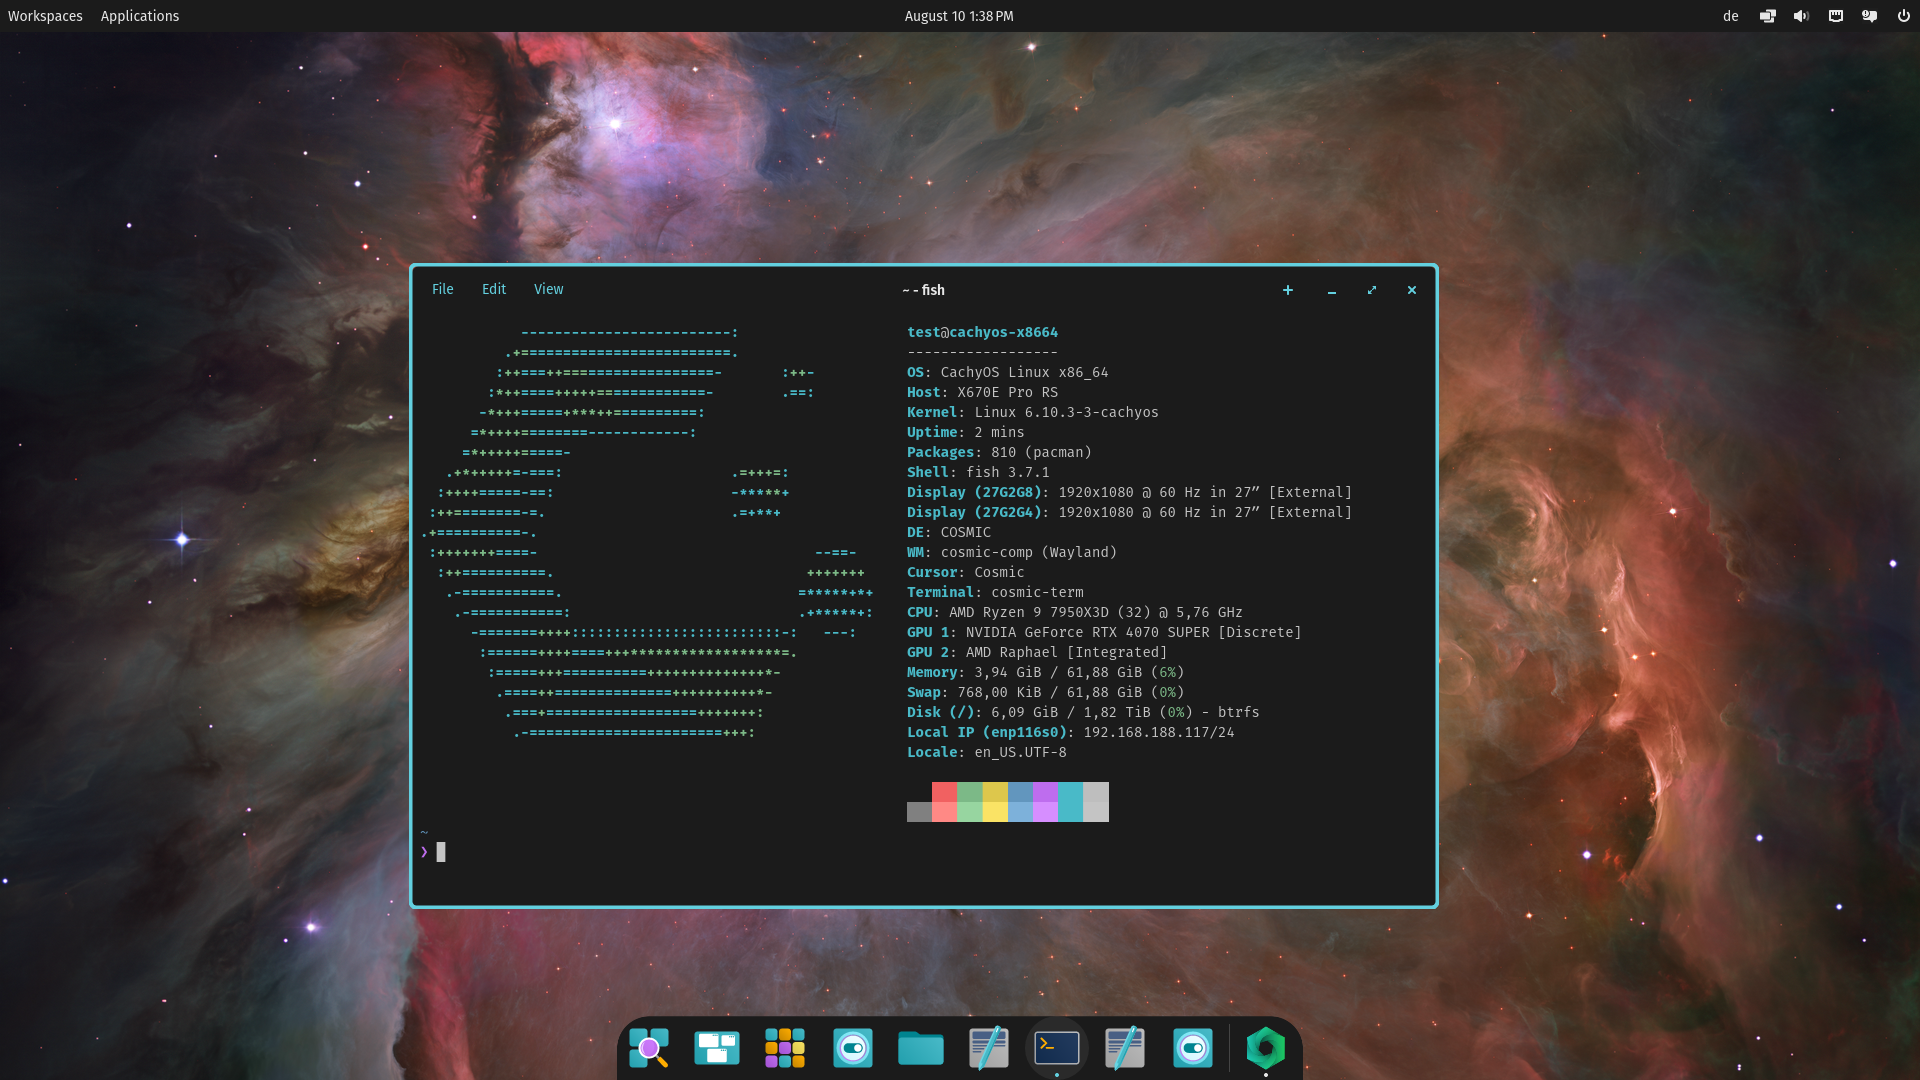This screenshot has width=1920, height=1080.
Task: Open a new terminal tab with plus
Action: pyautogui.click(x=1288, y=290)
